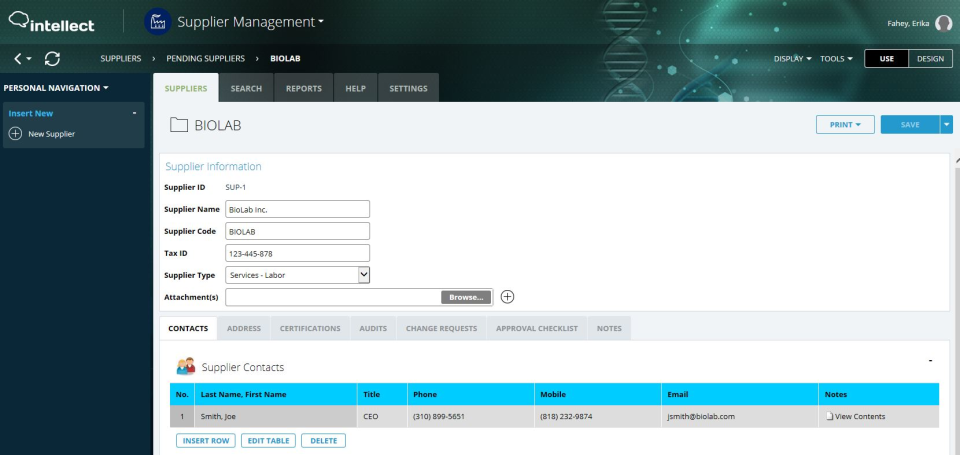Screen dimensions: 960x455
Task: Click the New Supplier plus icon
Action: point(15,133)
